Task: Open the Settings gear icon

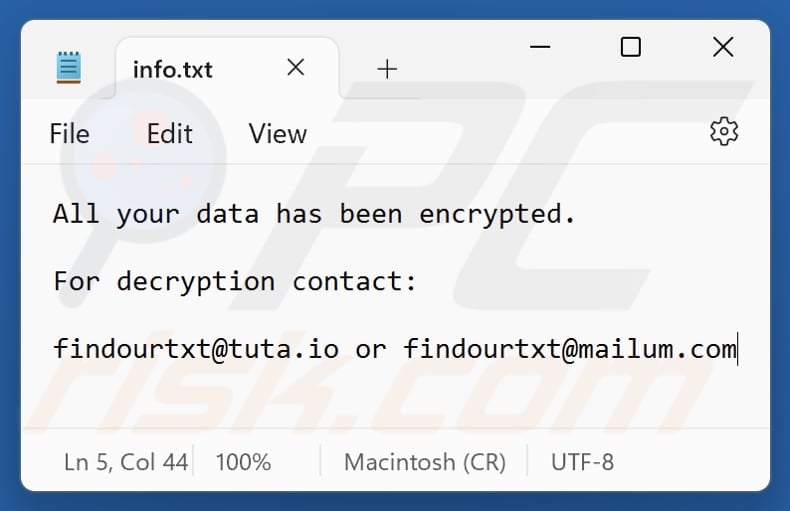Action: pyautogui.click(x=723, y=131)
